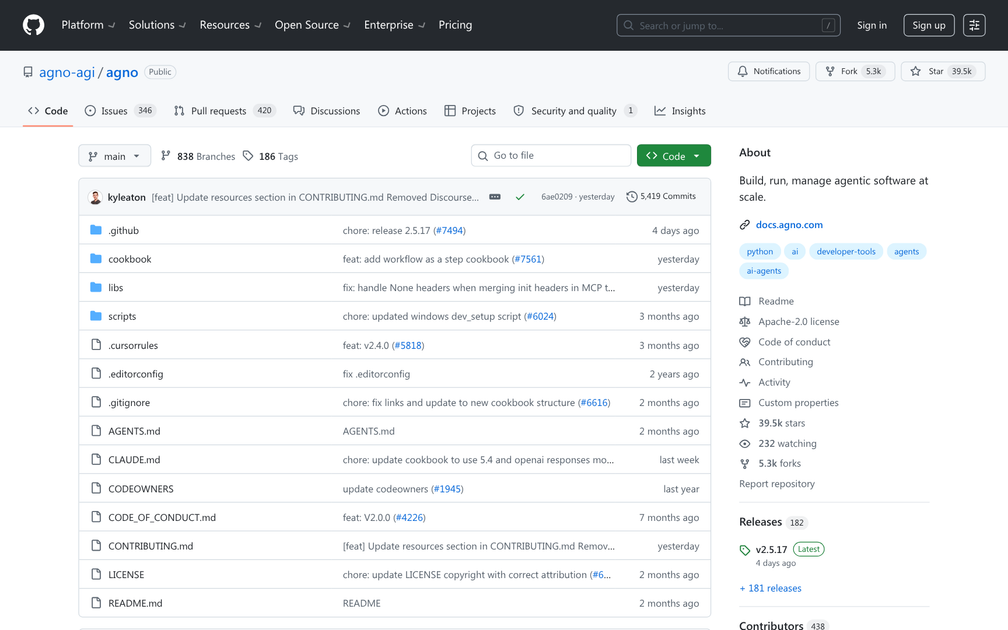The width and height of the screenshot is (1008, 630).
Task: Click Report repository link
Action: click(x=777, y=483)
